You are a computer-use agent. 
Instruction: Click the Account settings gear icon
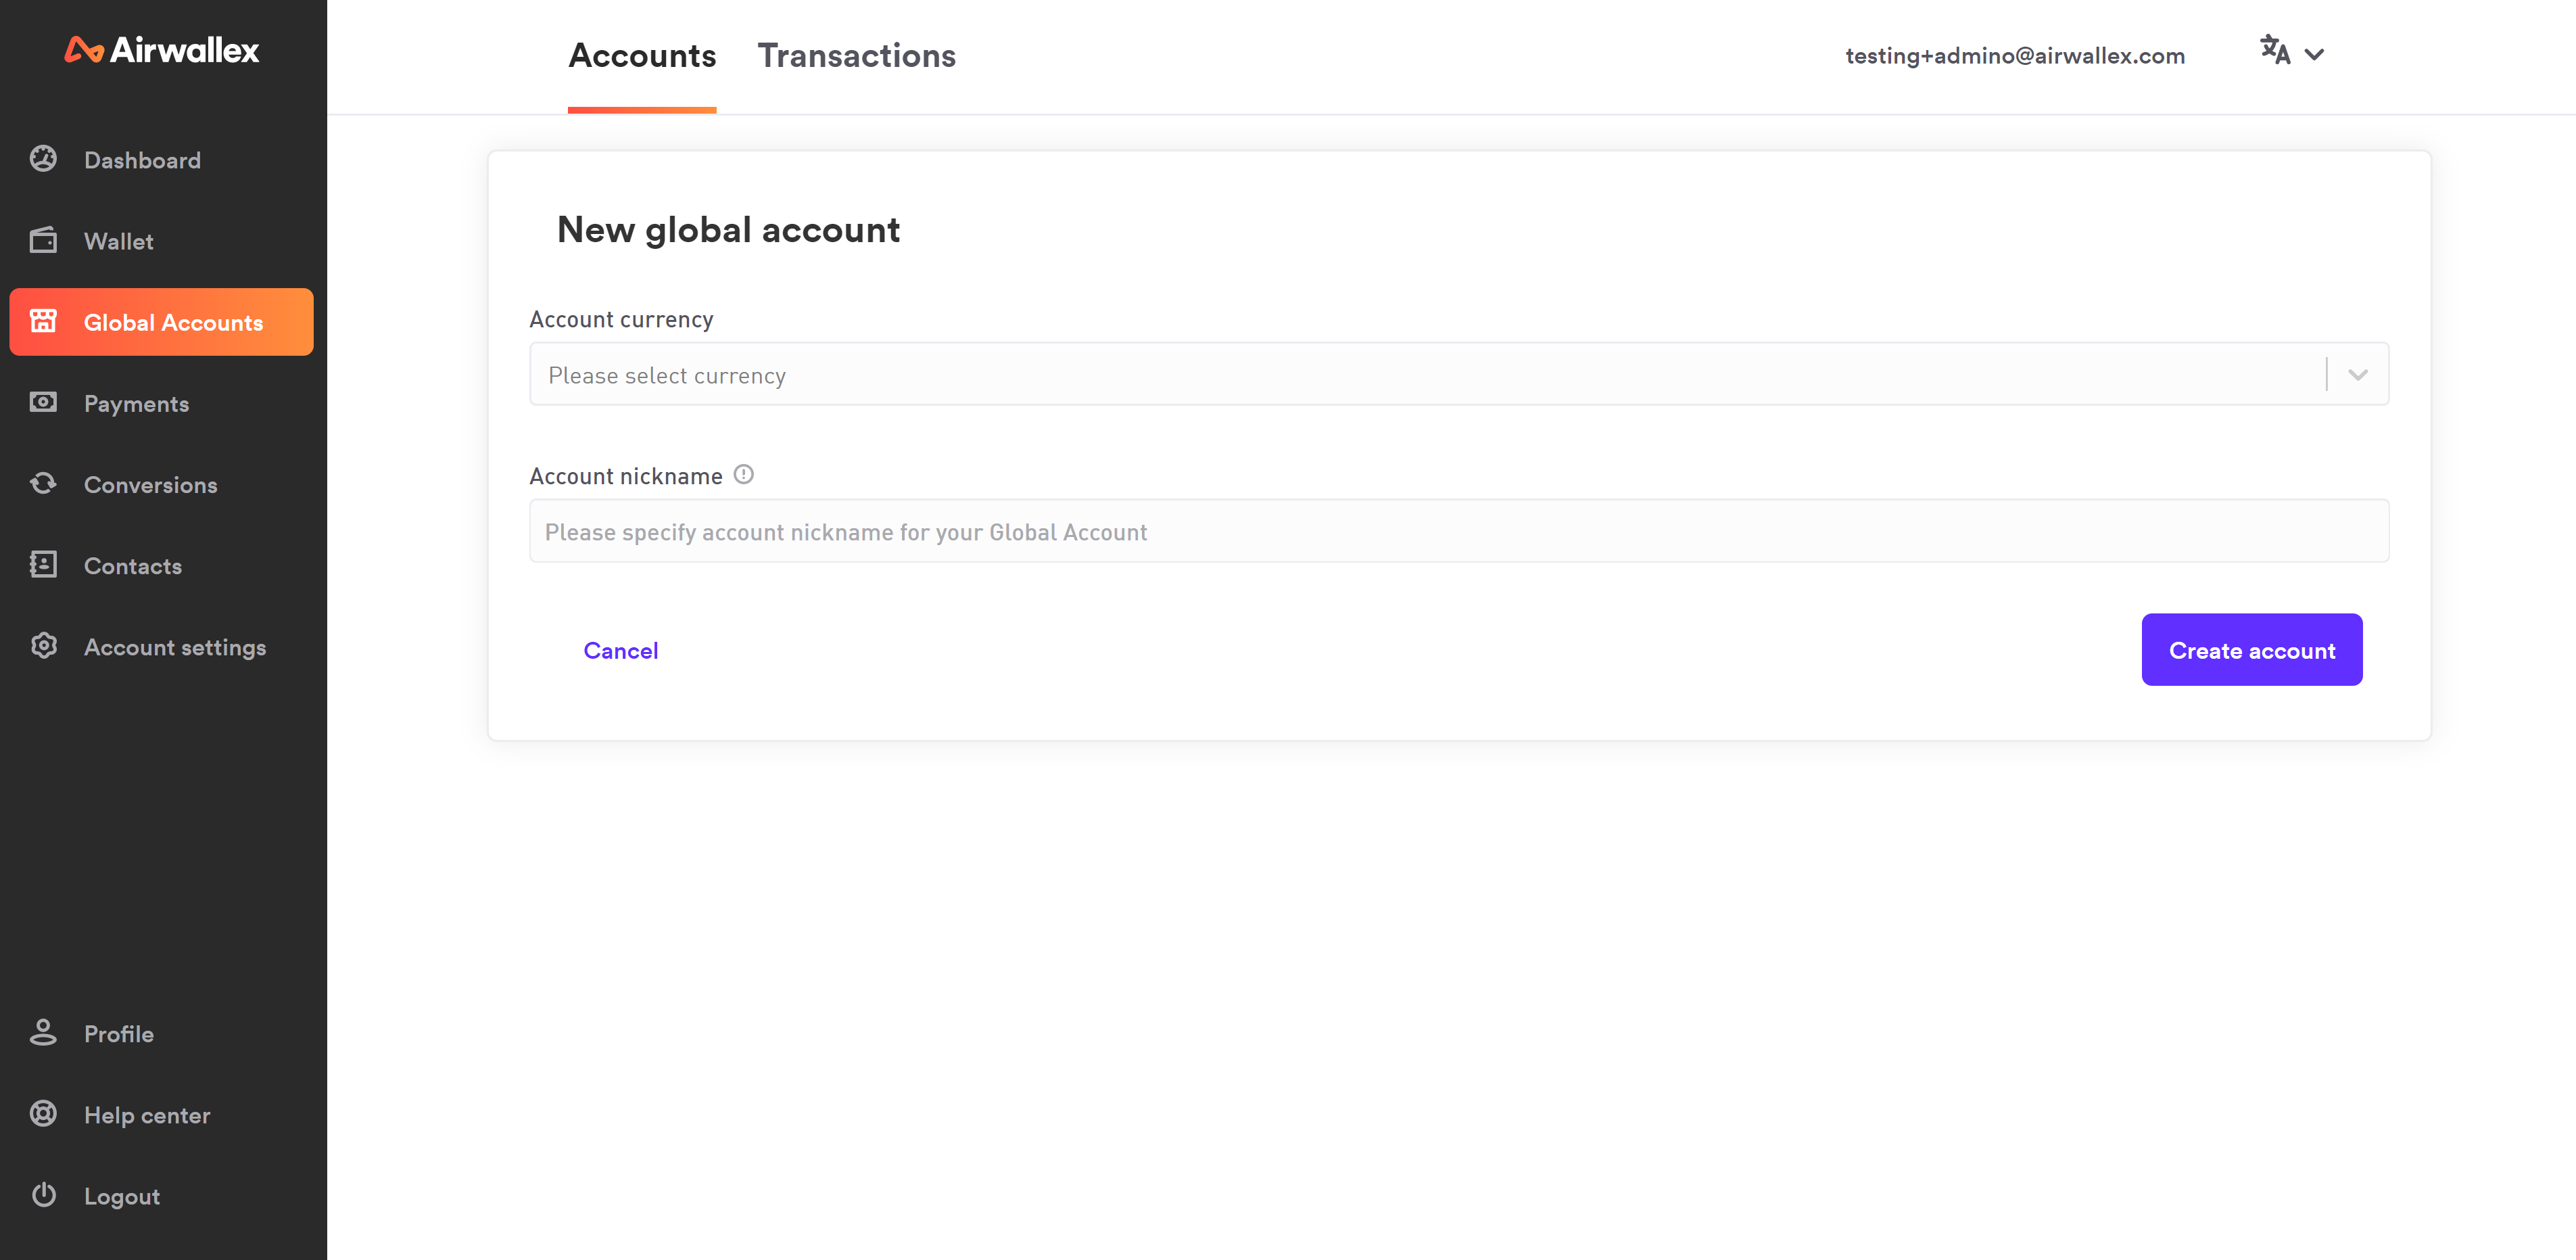[43, 646]
